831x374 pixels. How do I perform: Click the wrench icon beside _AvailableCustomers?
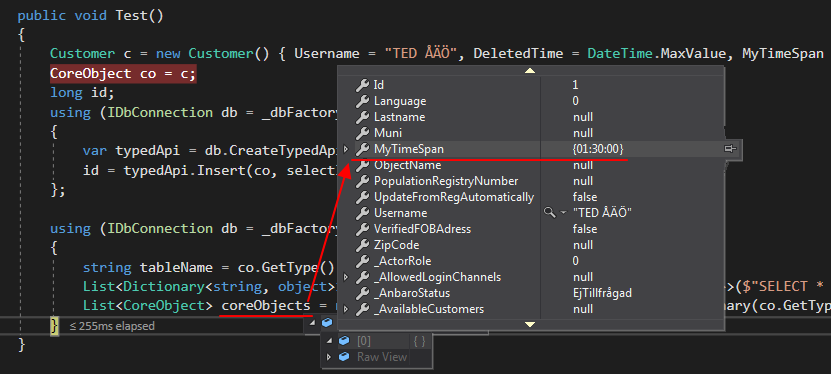point(363,309)
